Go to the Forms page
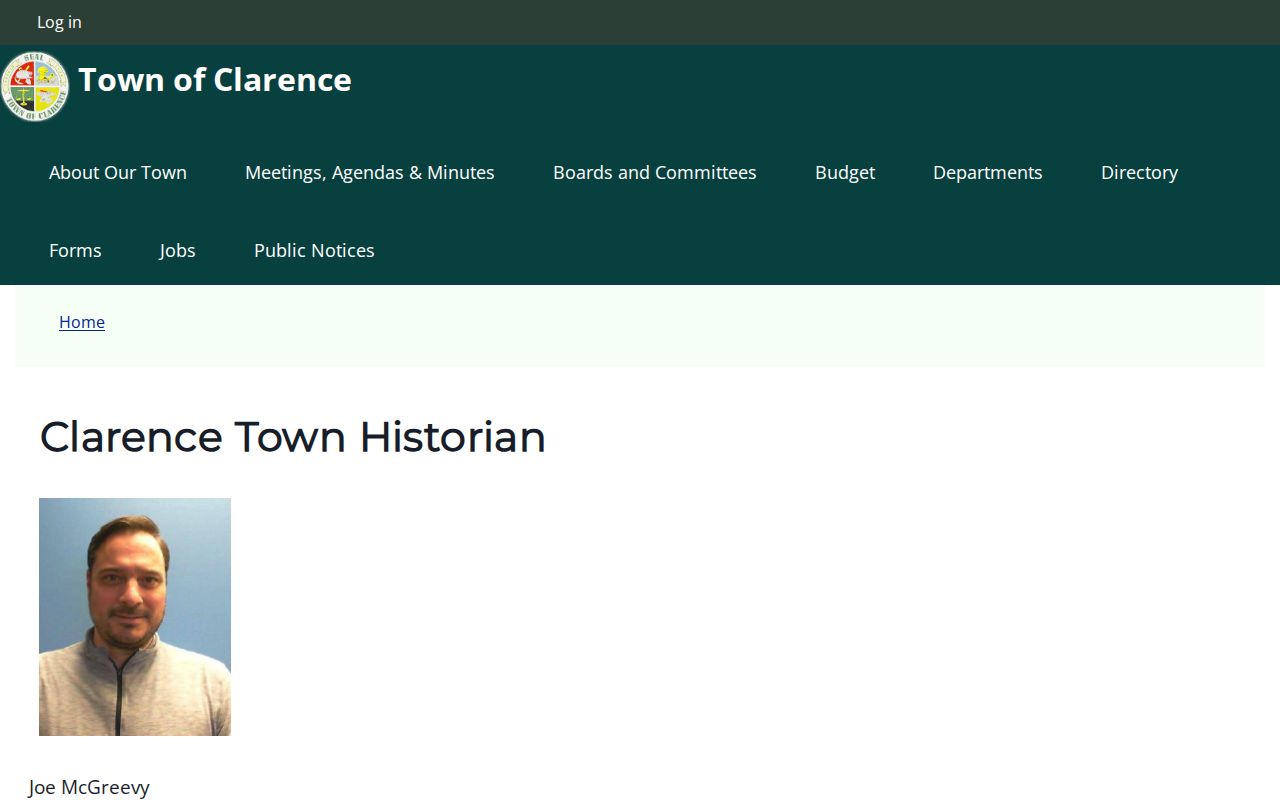The height and width of the screenshot is (800, 1280). pos(75,250)
